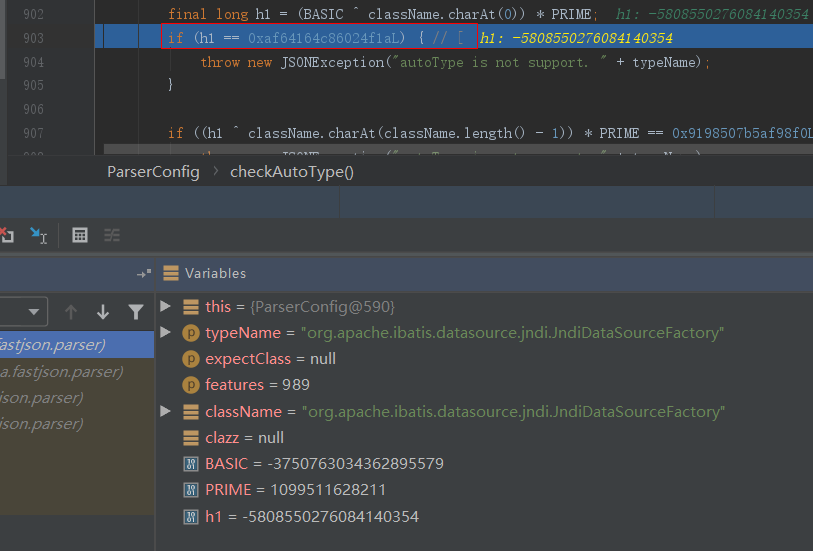Viewport: 813px width, 551px height.
Task: Click the restore layout pin icon
Action: 143,273
